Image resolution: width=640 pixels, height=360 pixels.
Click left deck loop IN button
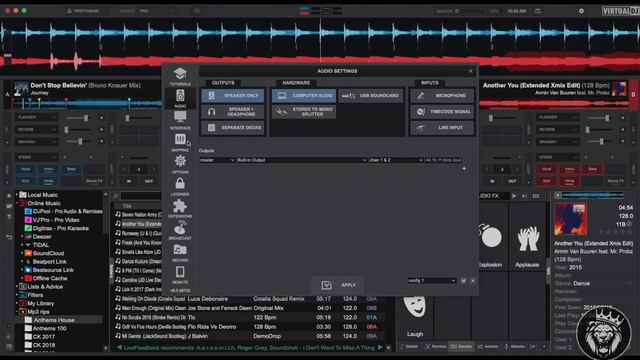(129, 181)
